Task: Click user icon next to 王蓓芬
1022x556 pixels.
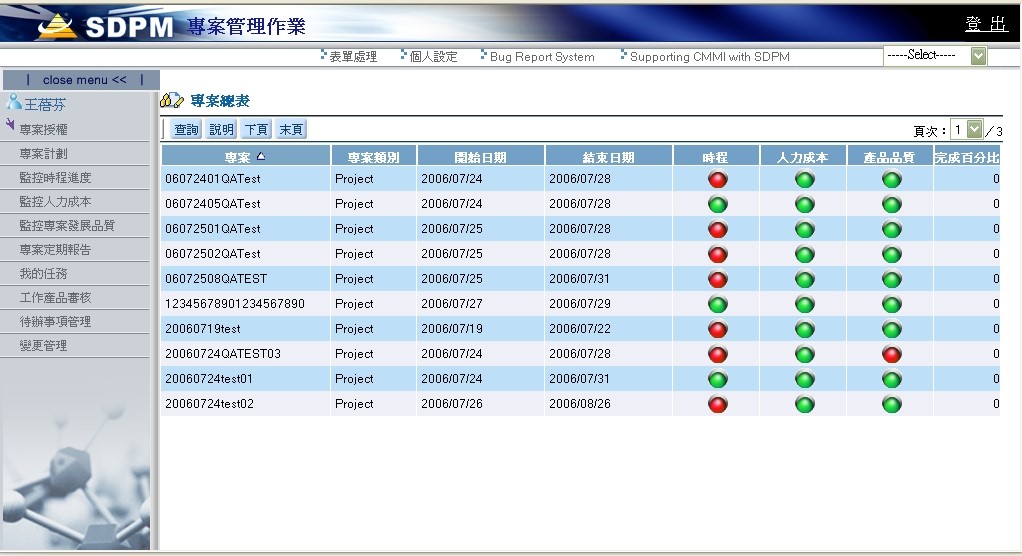Action: pyautogui.click(x=14, y=102)
